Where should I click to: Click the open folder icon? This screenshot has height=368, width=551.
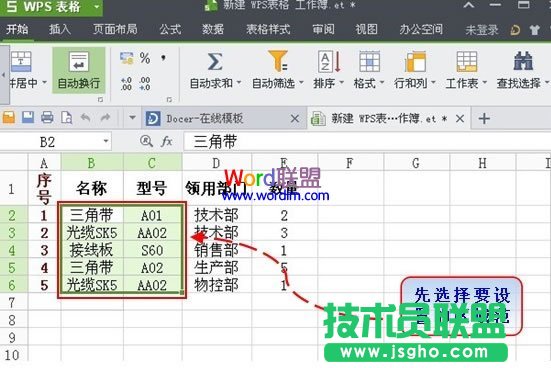point(9,117)
